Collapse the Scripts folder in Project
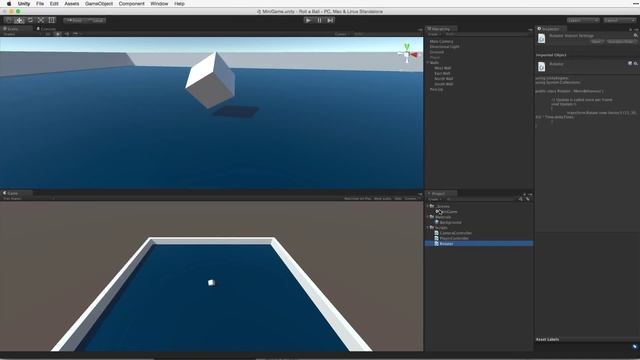Viewport: 640px width, 360px height. pos(428,227)
